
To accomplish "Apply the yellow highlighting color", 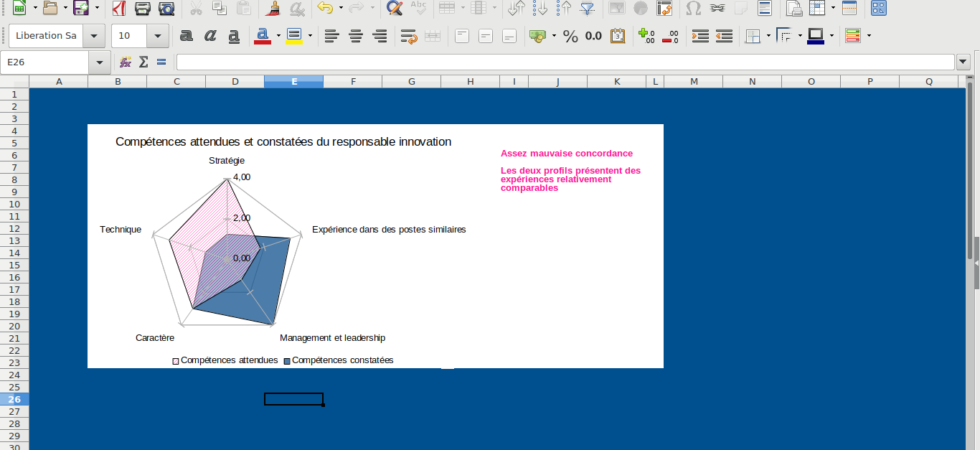I will tap(293, 36).
